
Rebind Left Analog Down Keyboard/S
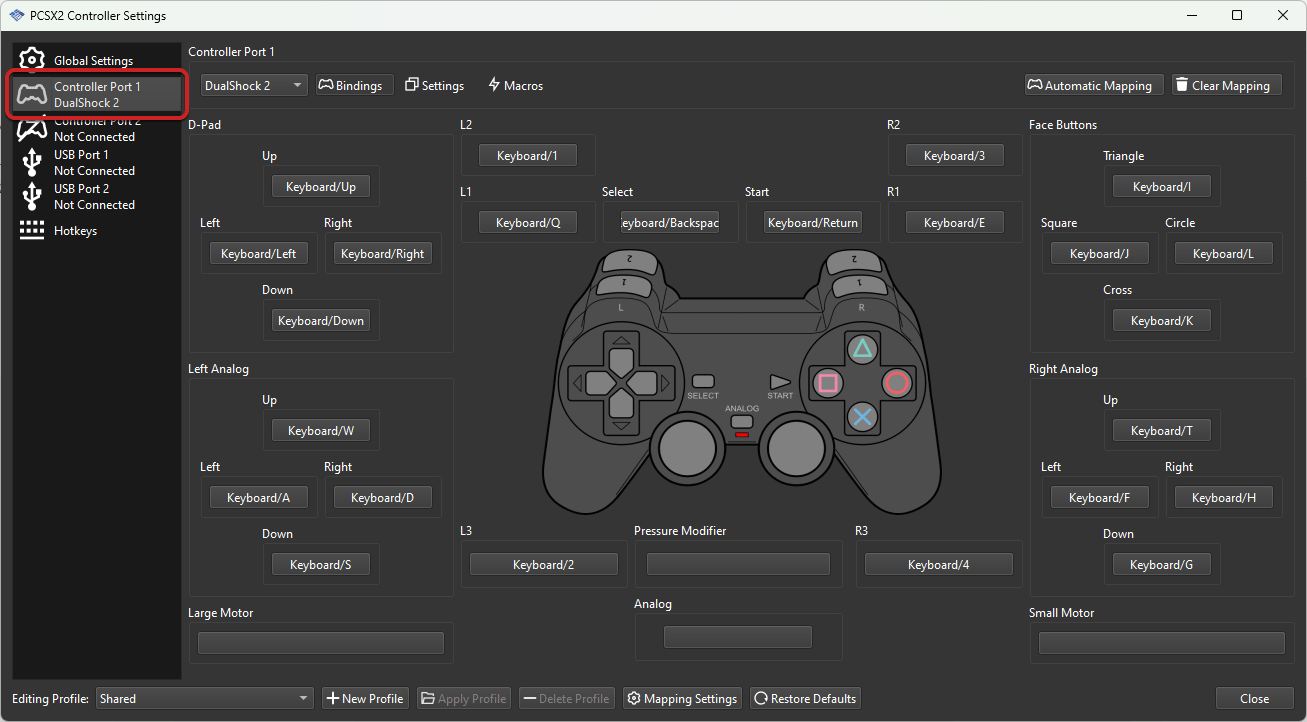click(321, 565)
